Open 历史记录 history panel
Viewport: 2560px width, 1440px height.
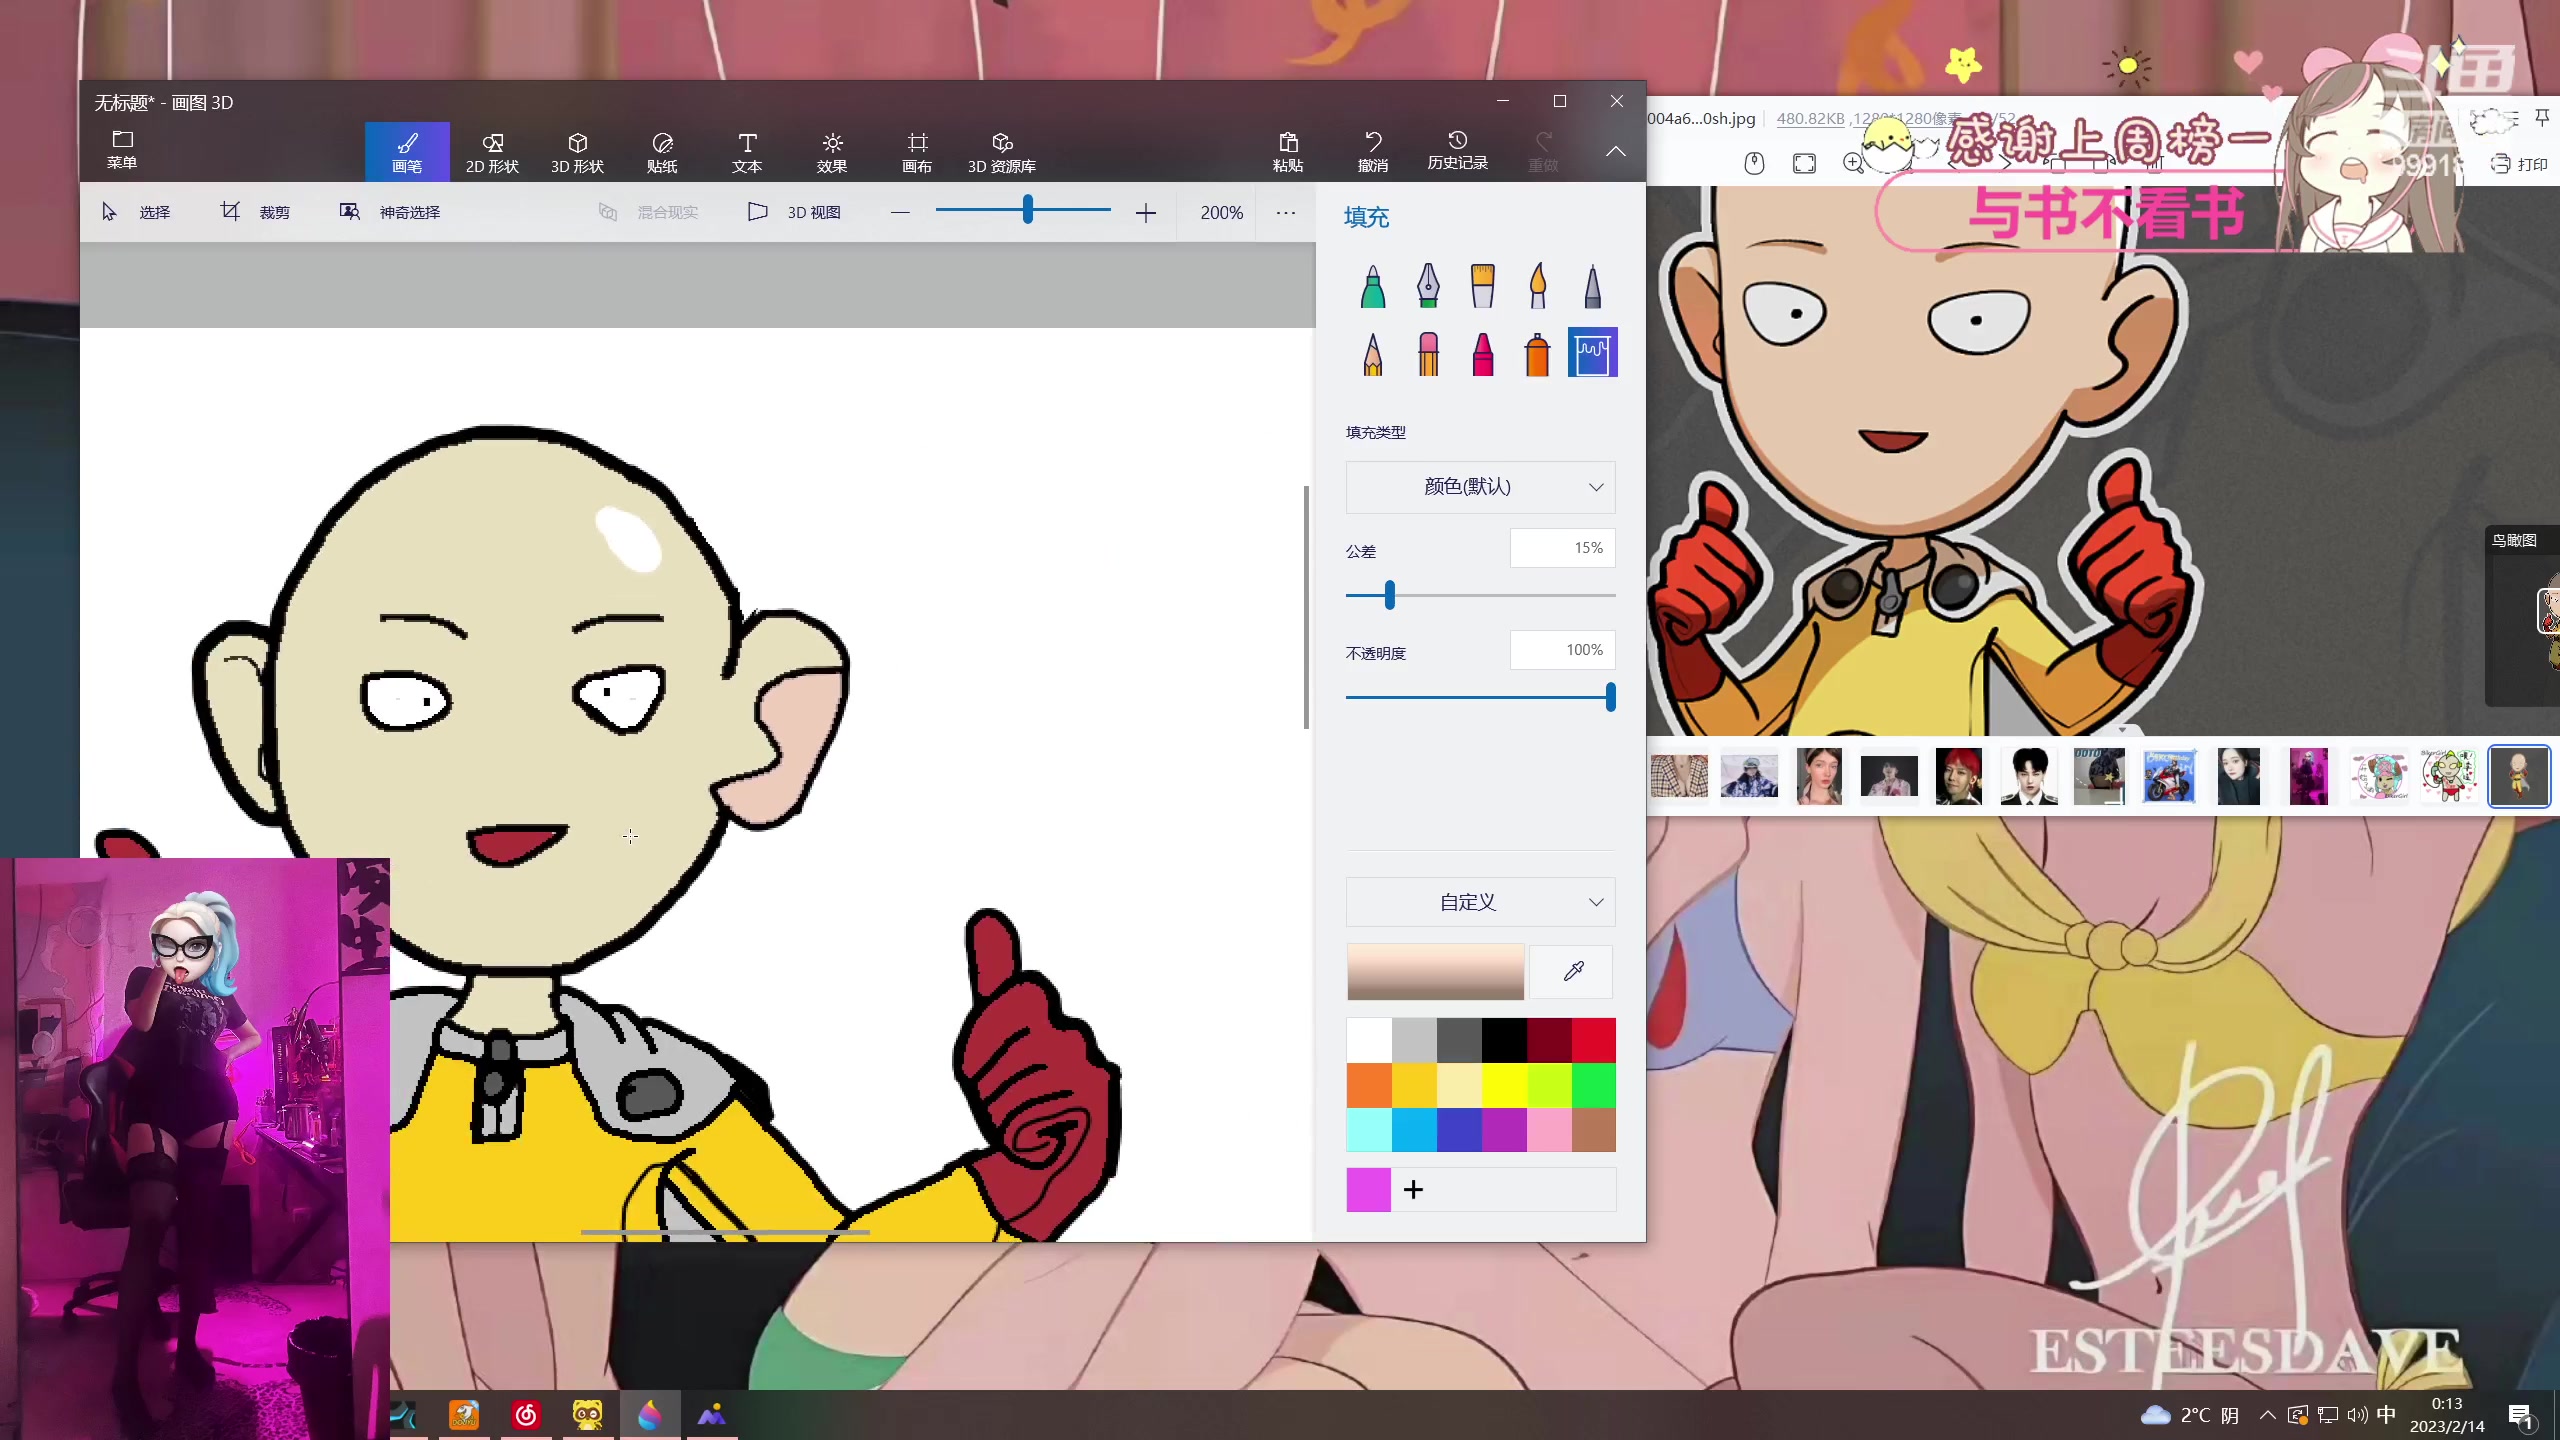1458,152
